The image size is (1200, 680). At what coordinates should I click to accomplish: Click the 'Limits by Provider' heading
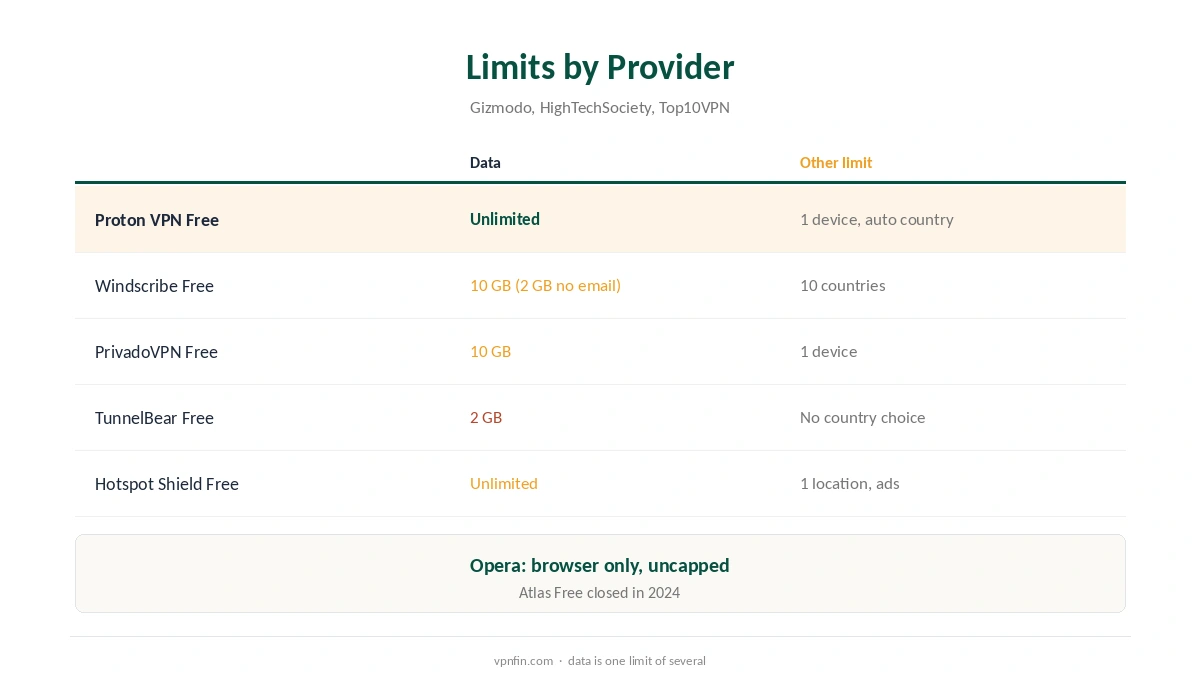[x=600, y=67]
